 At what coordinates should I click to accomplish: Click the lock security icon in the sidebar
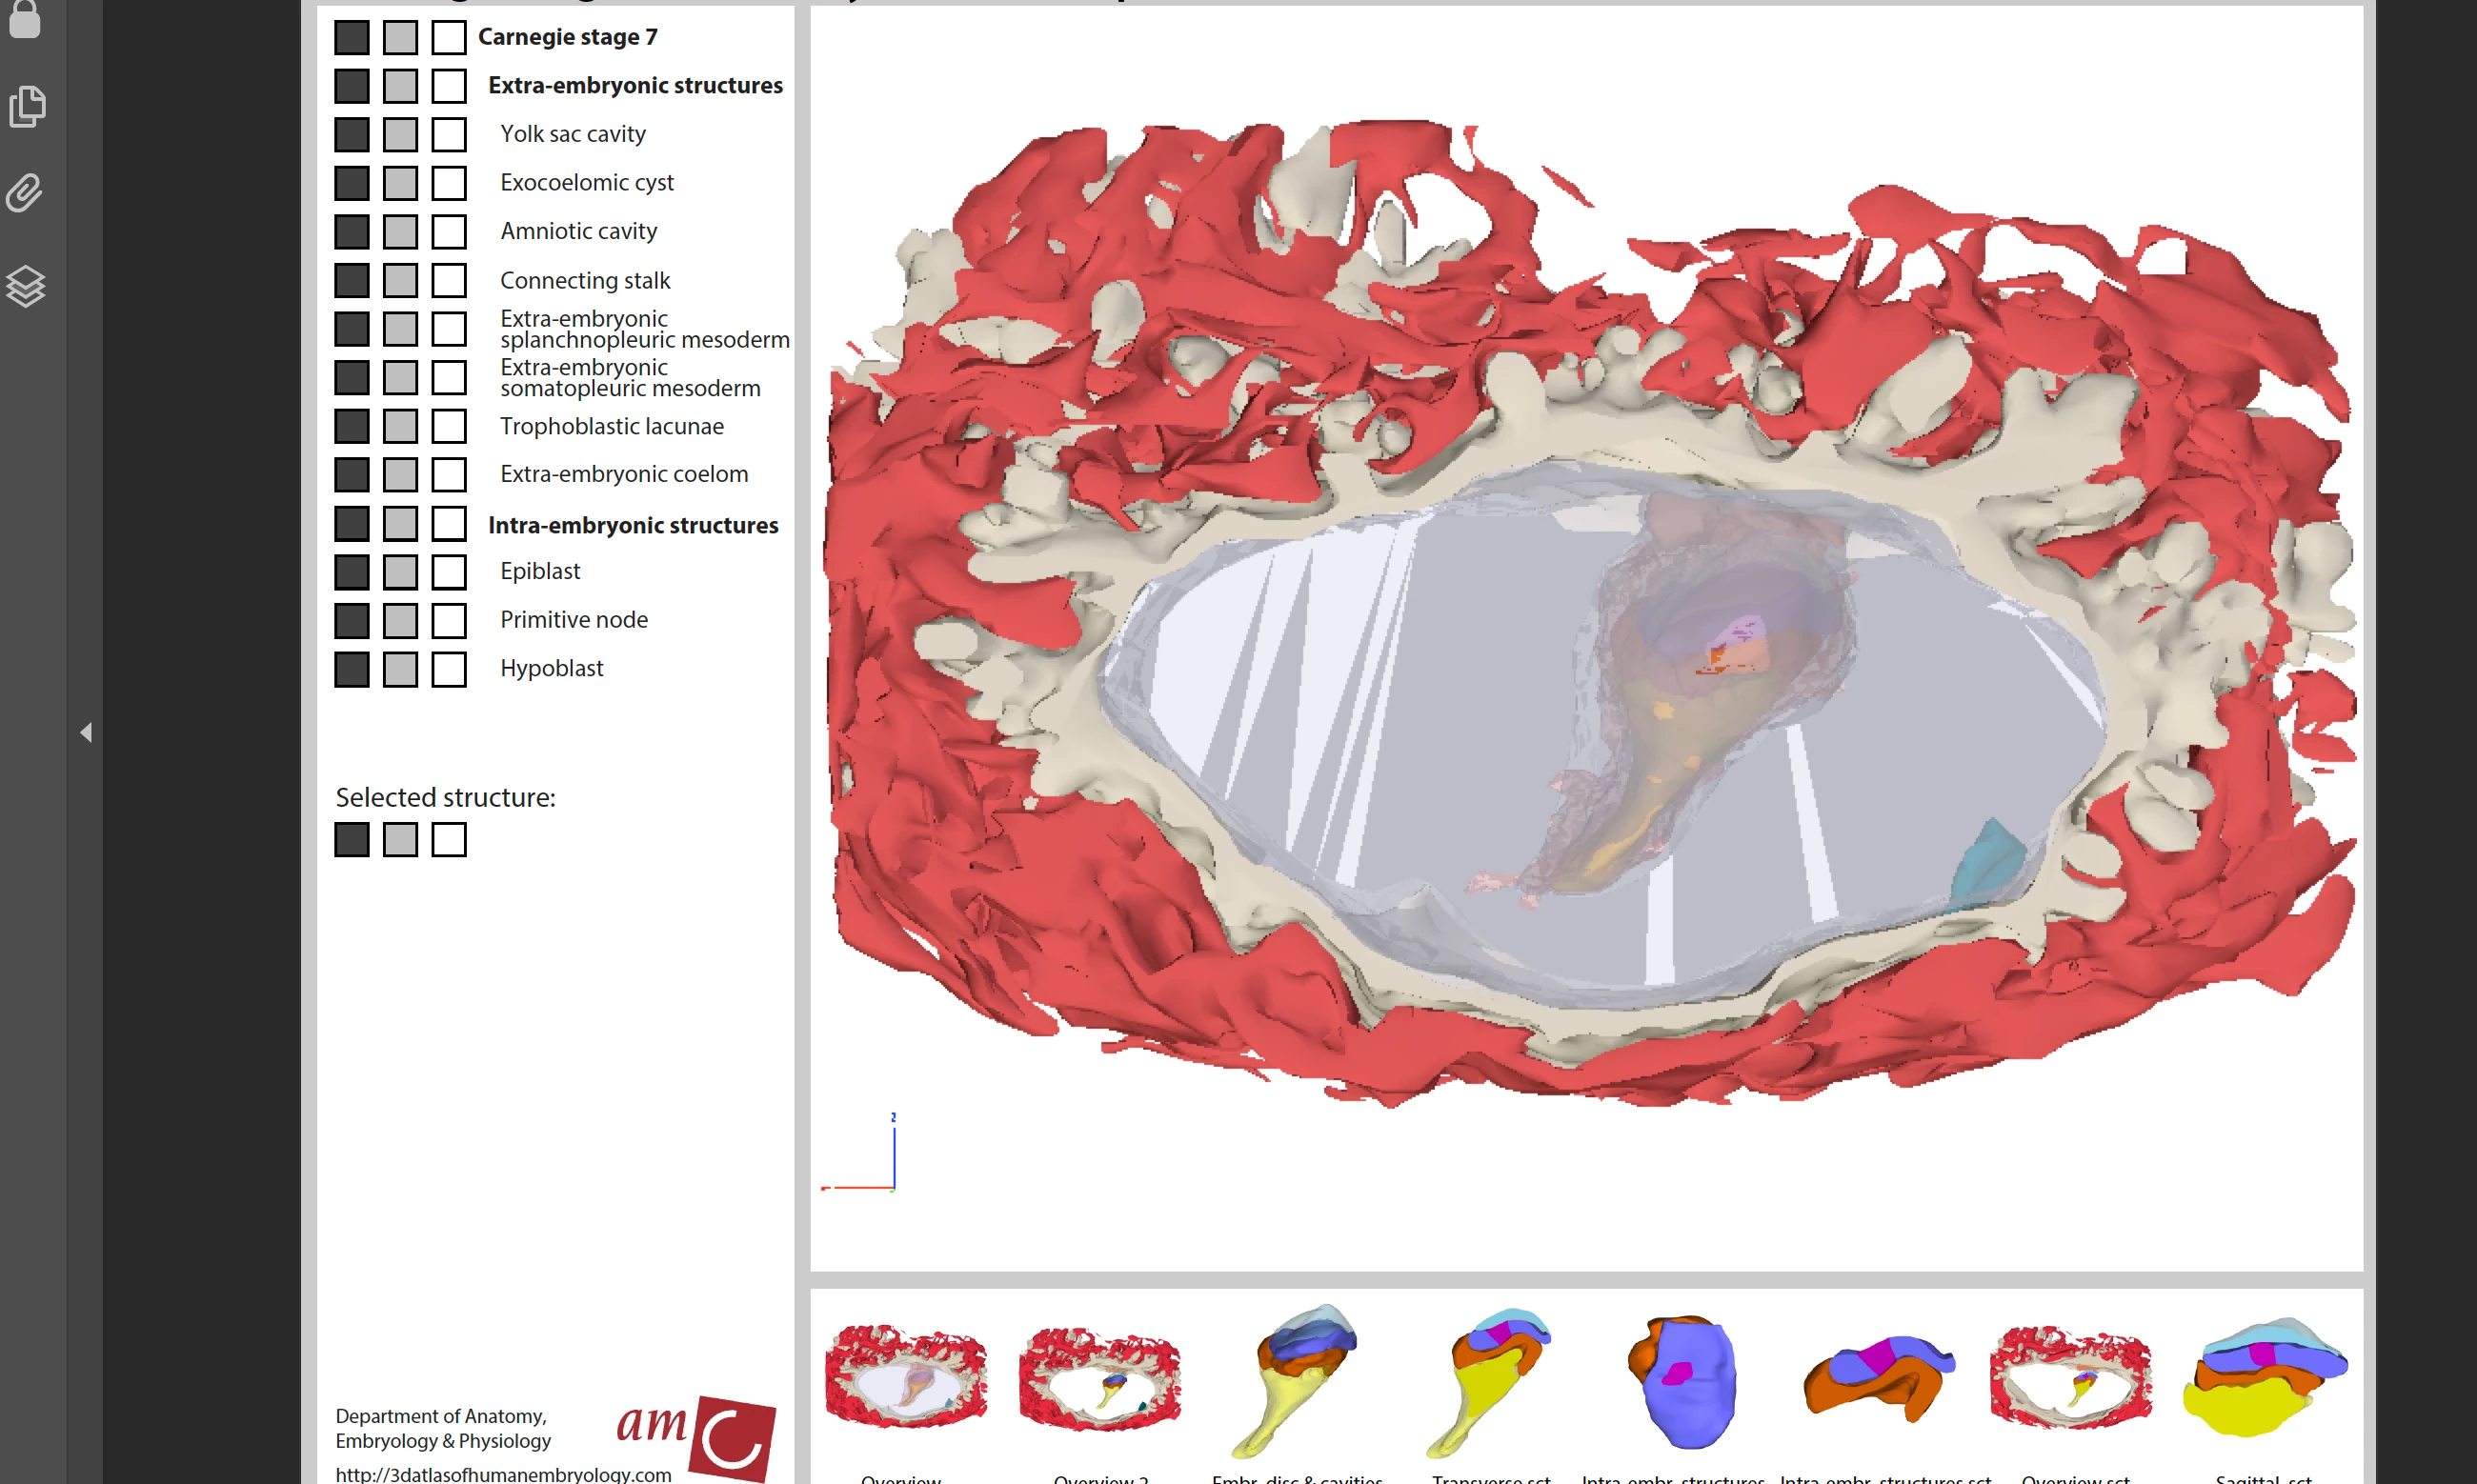25,18
